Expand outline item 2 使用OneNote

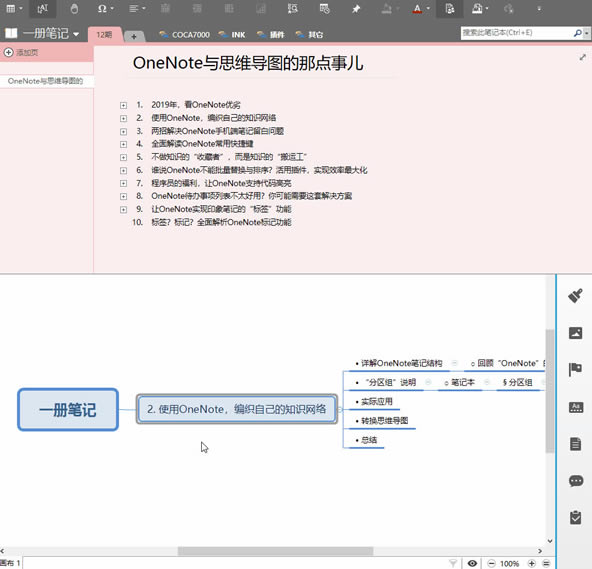(123, 119)
